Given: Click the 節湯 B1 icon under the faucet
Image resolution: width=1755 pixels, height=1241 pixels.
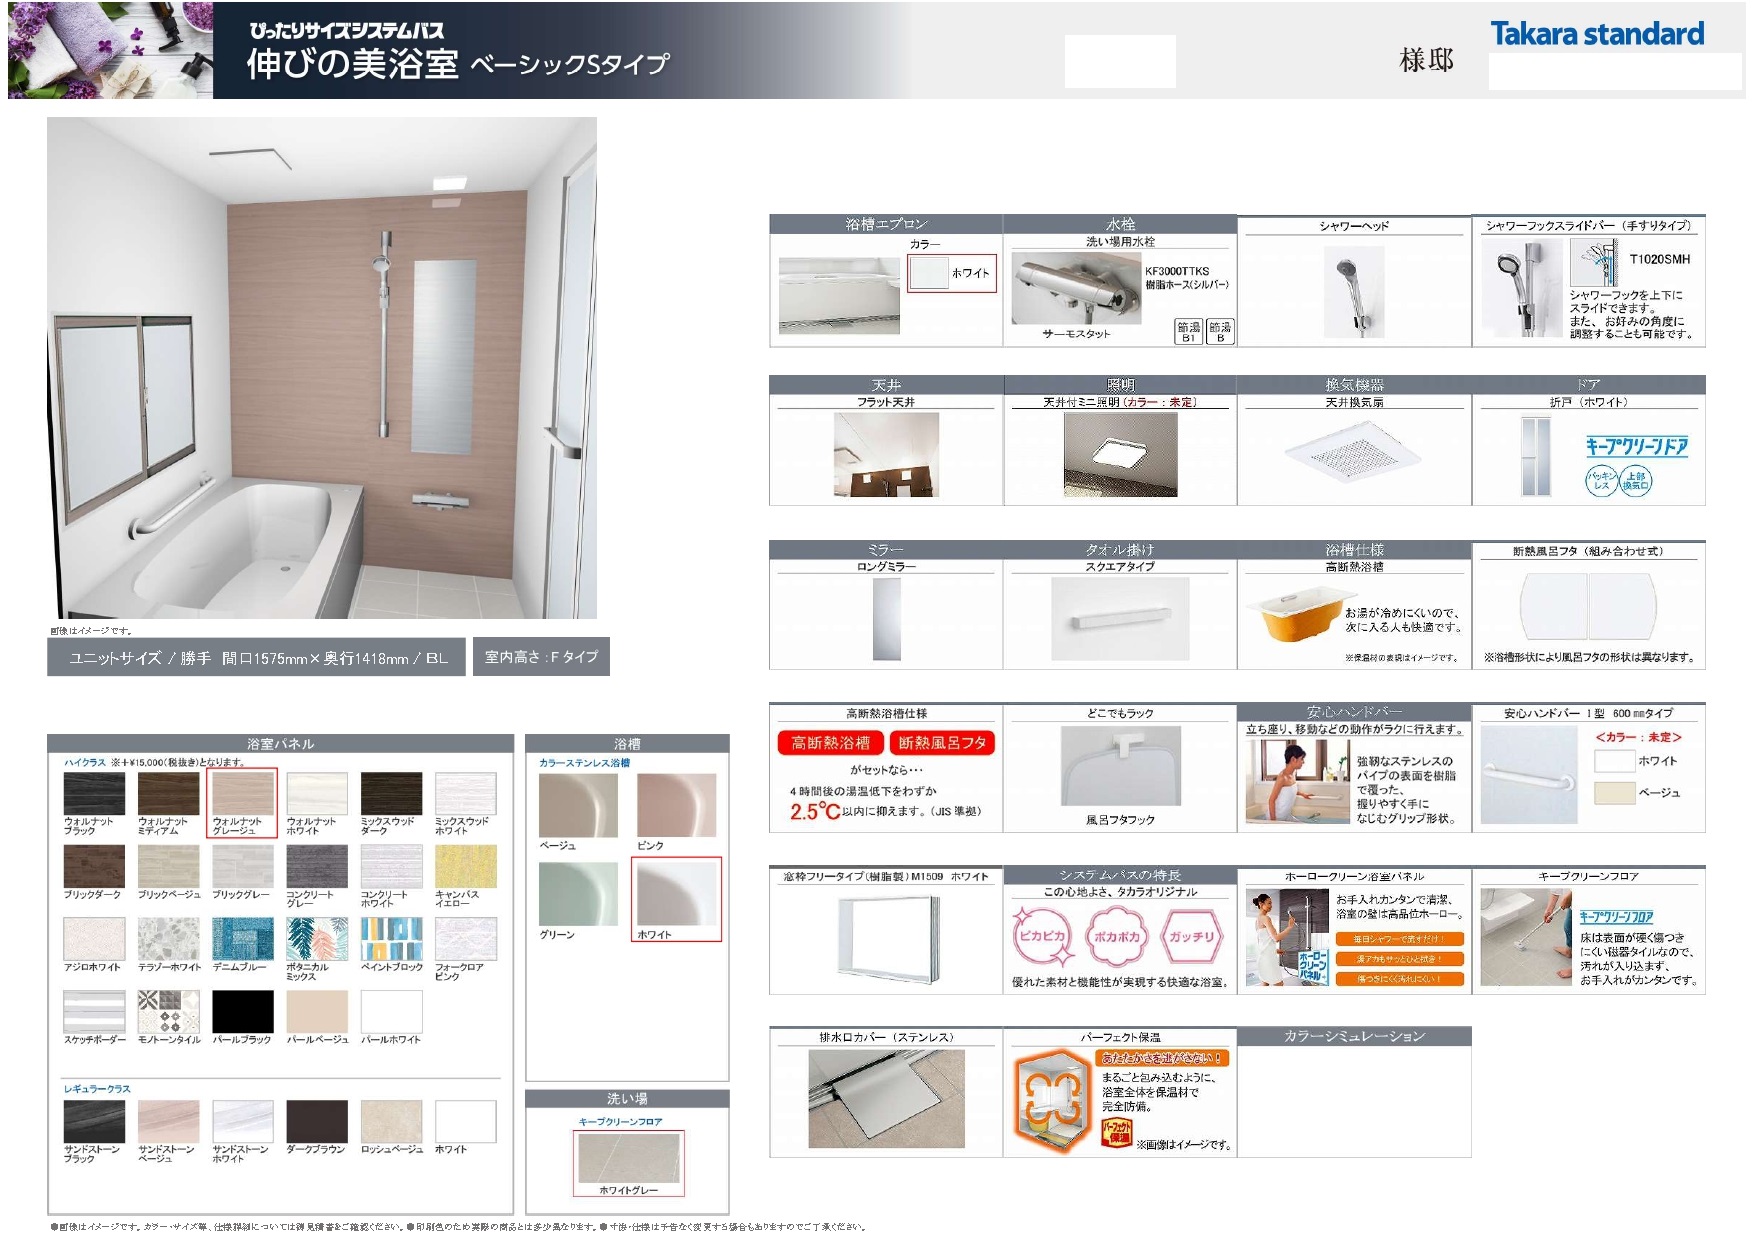Looking at the screenshot, I should coord(1188,332).
